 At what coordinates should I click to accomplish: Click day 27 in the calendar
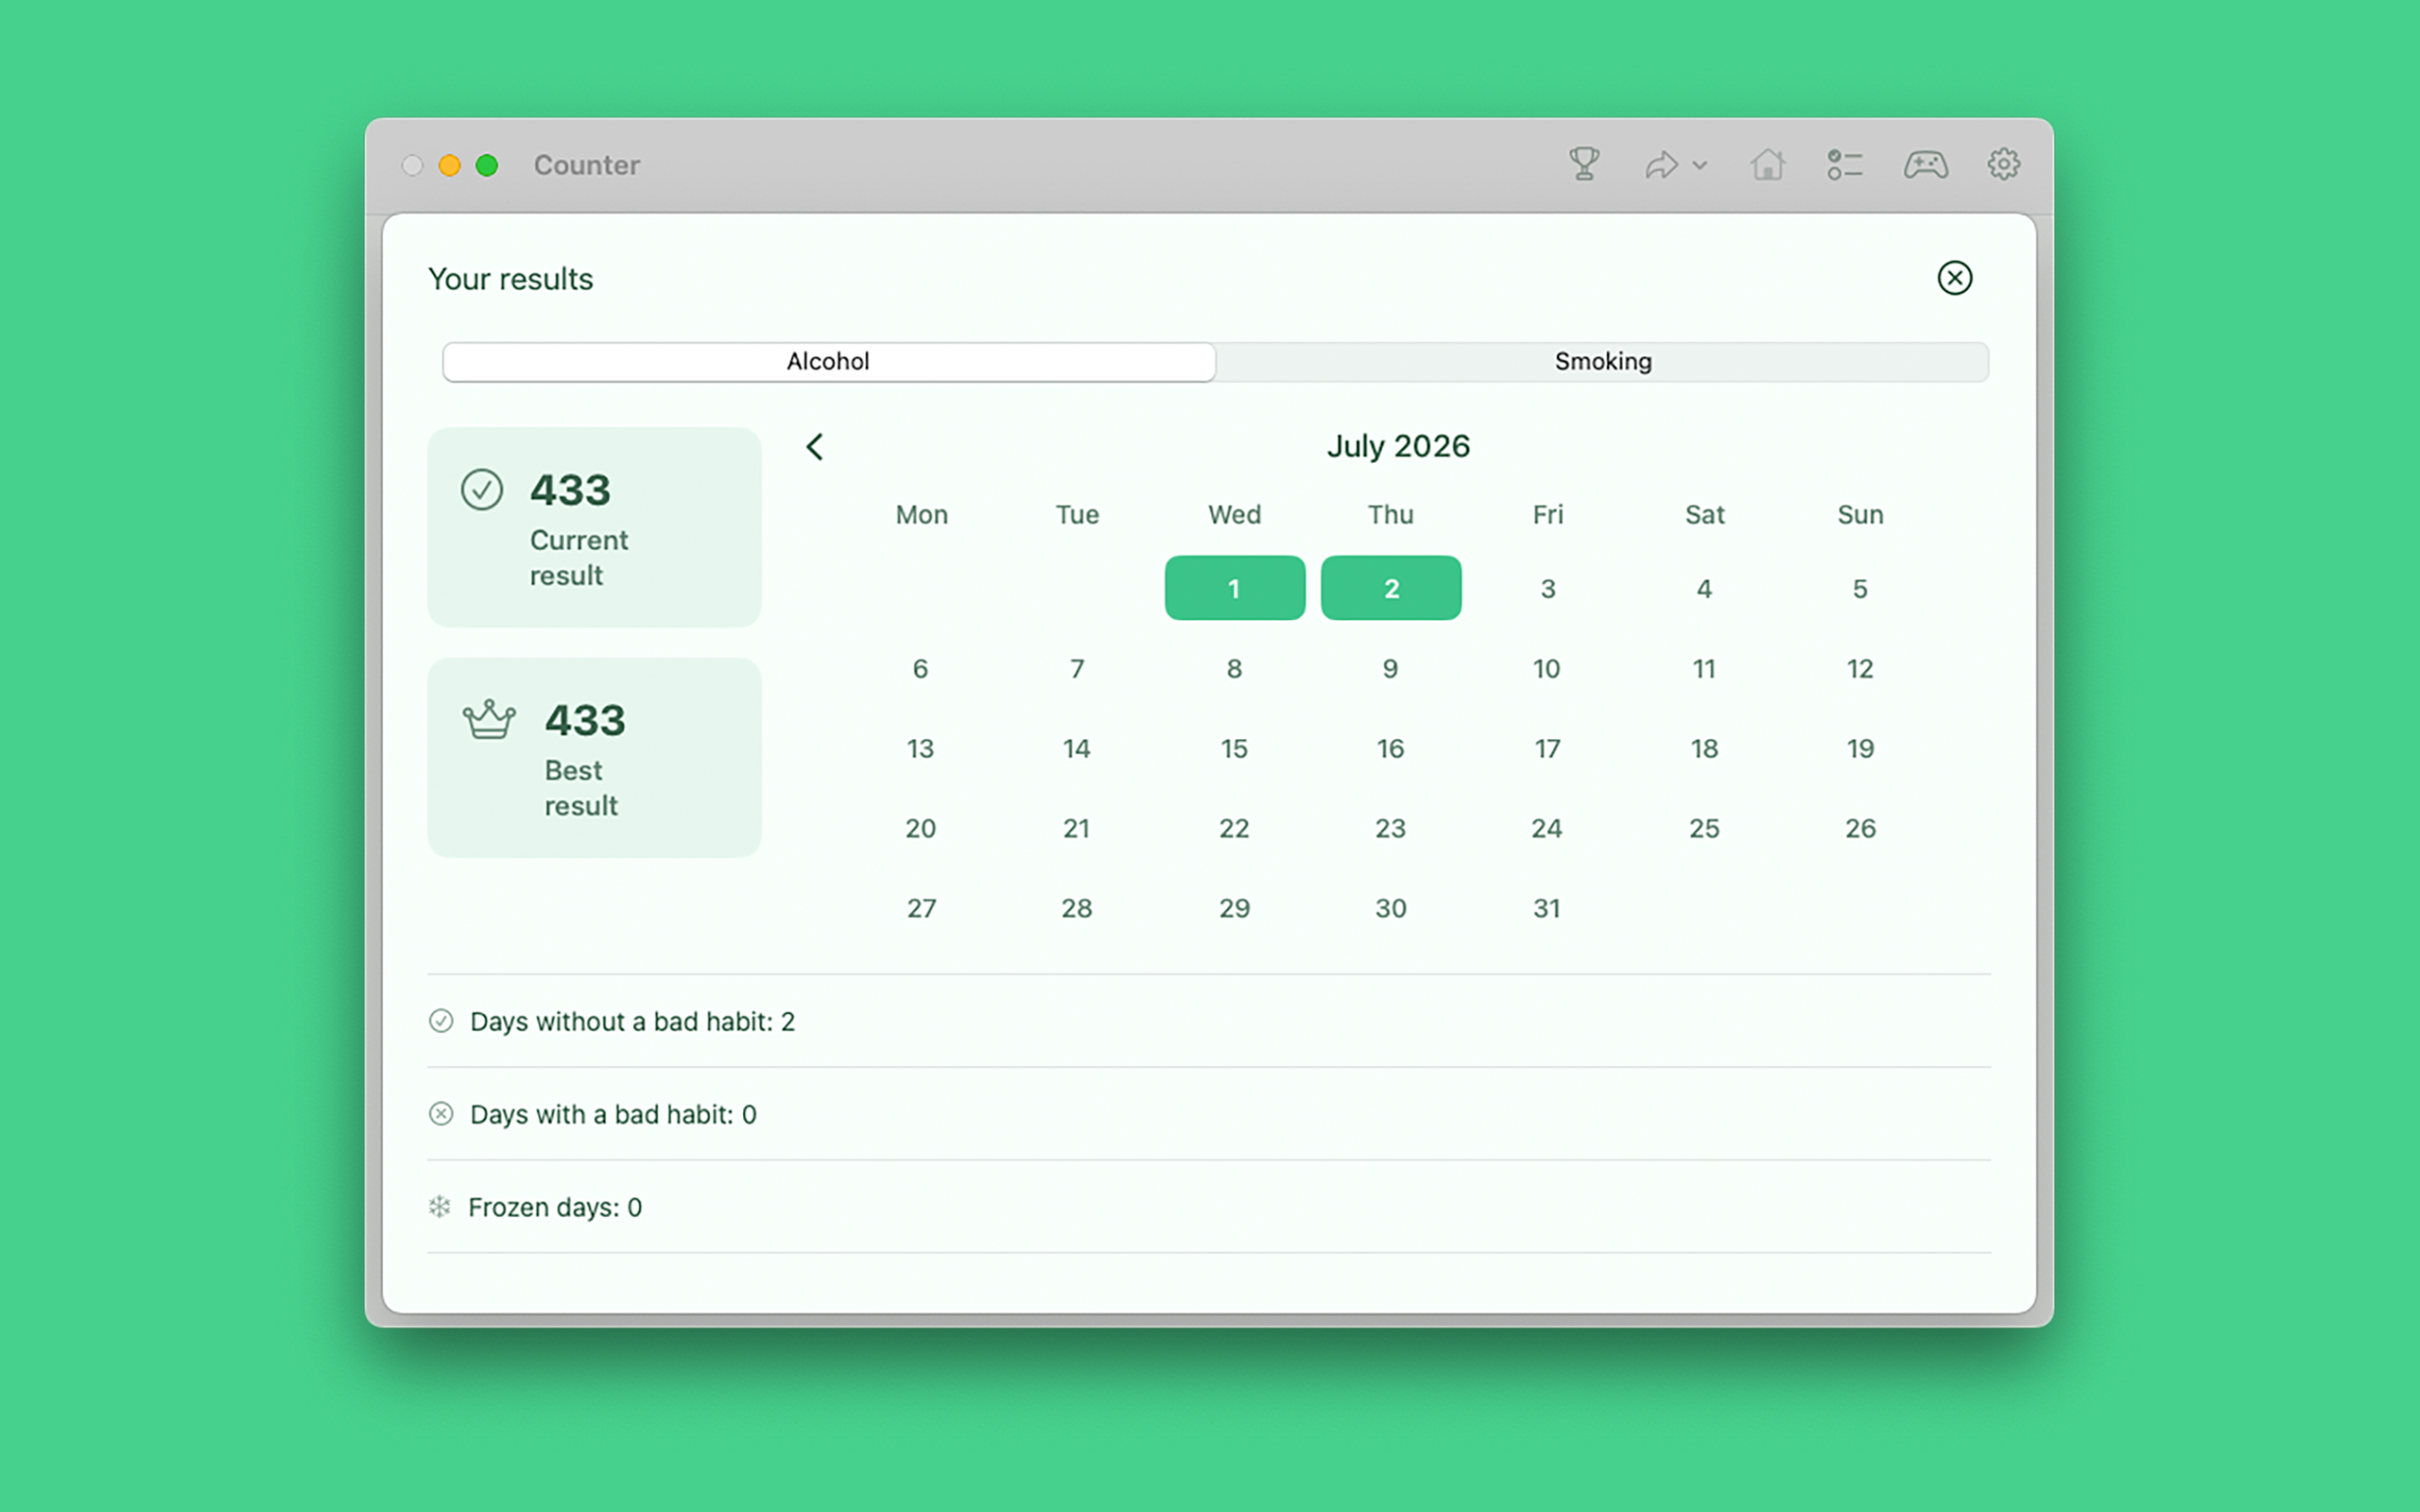click(x=921, y=909)
